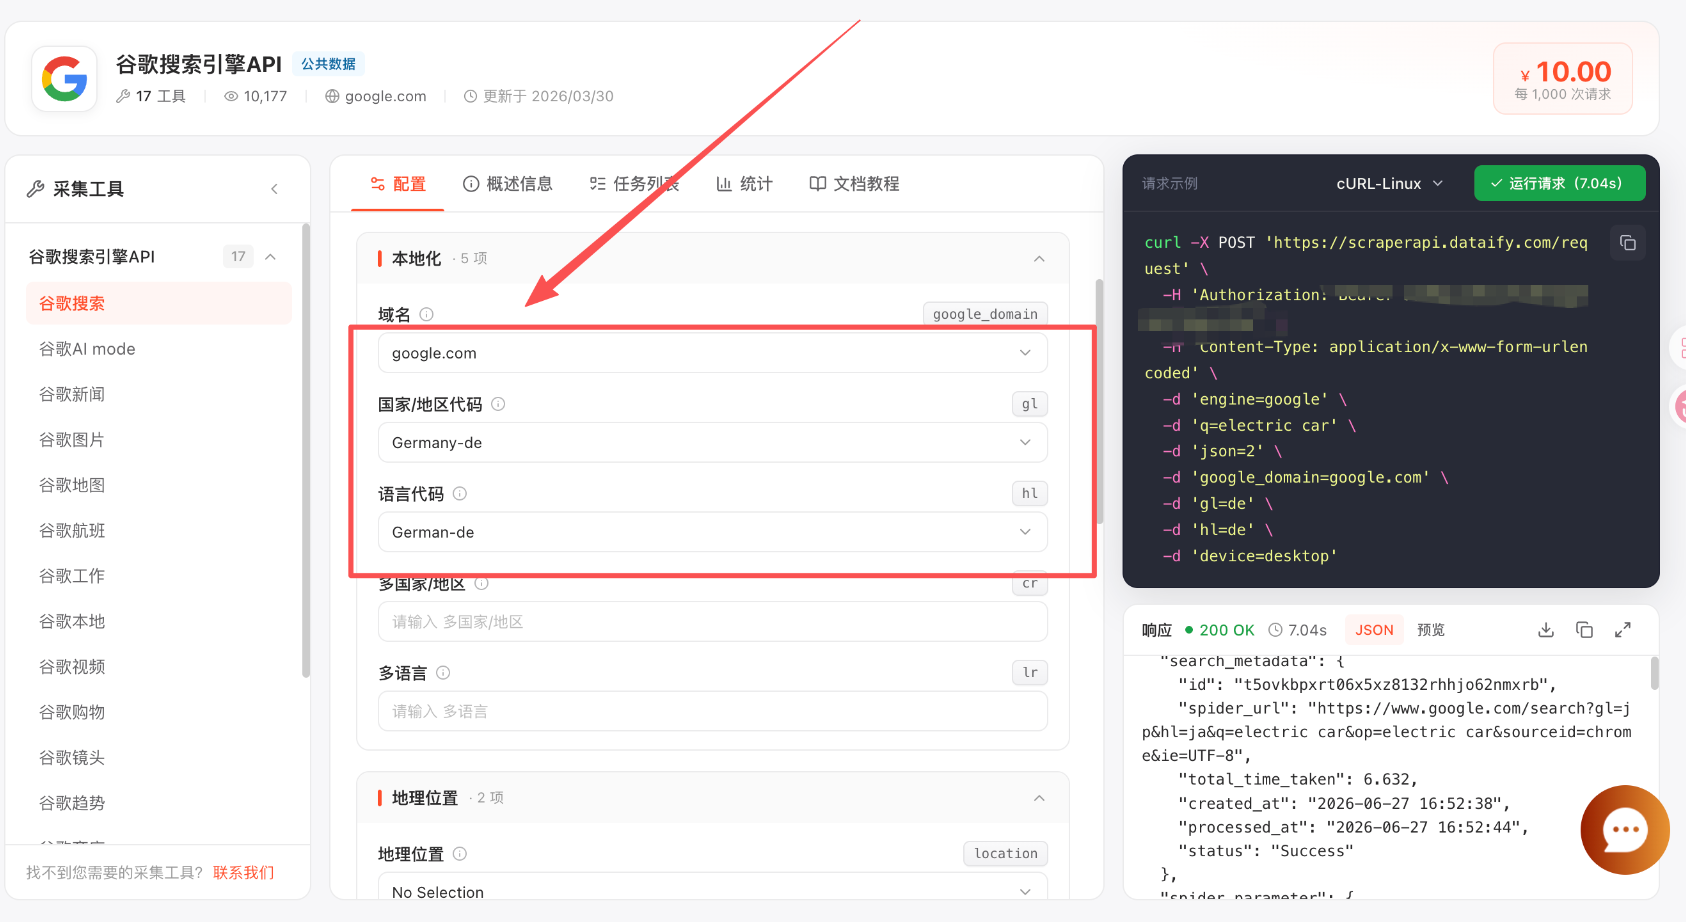Open the 统计 tab

pos(744,184)
